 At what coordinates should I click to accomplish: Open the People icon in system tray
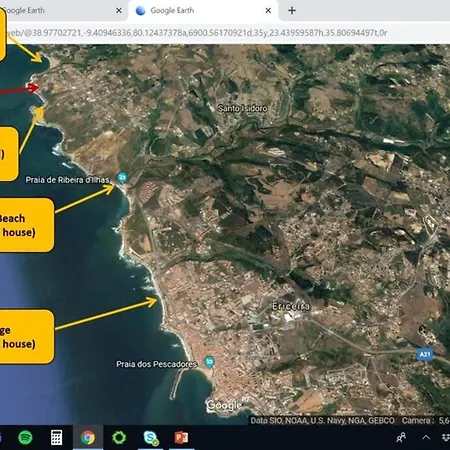coord(401,437)
